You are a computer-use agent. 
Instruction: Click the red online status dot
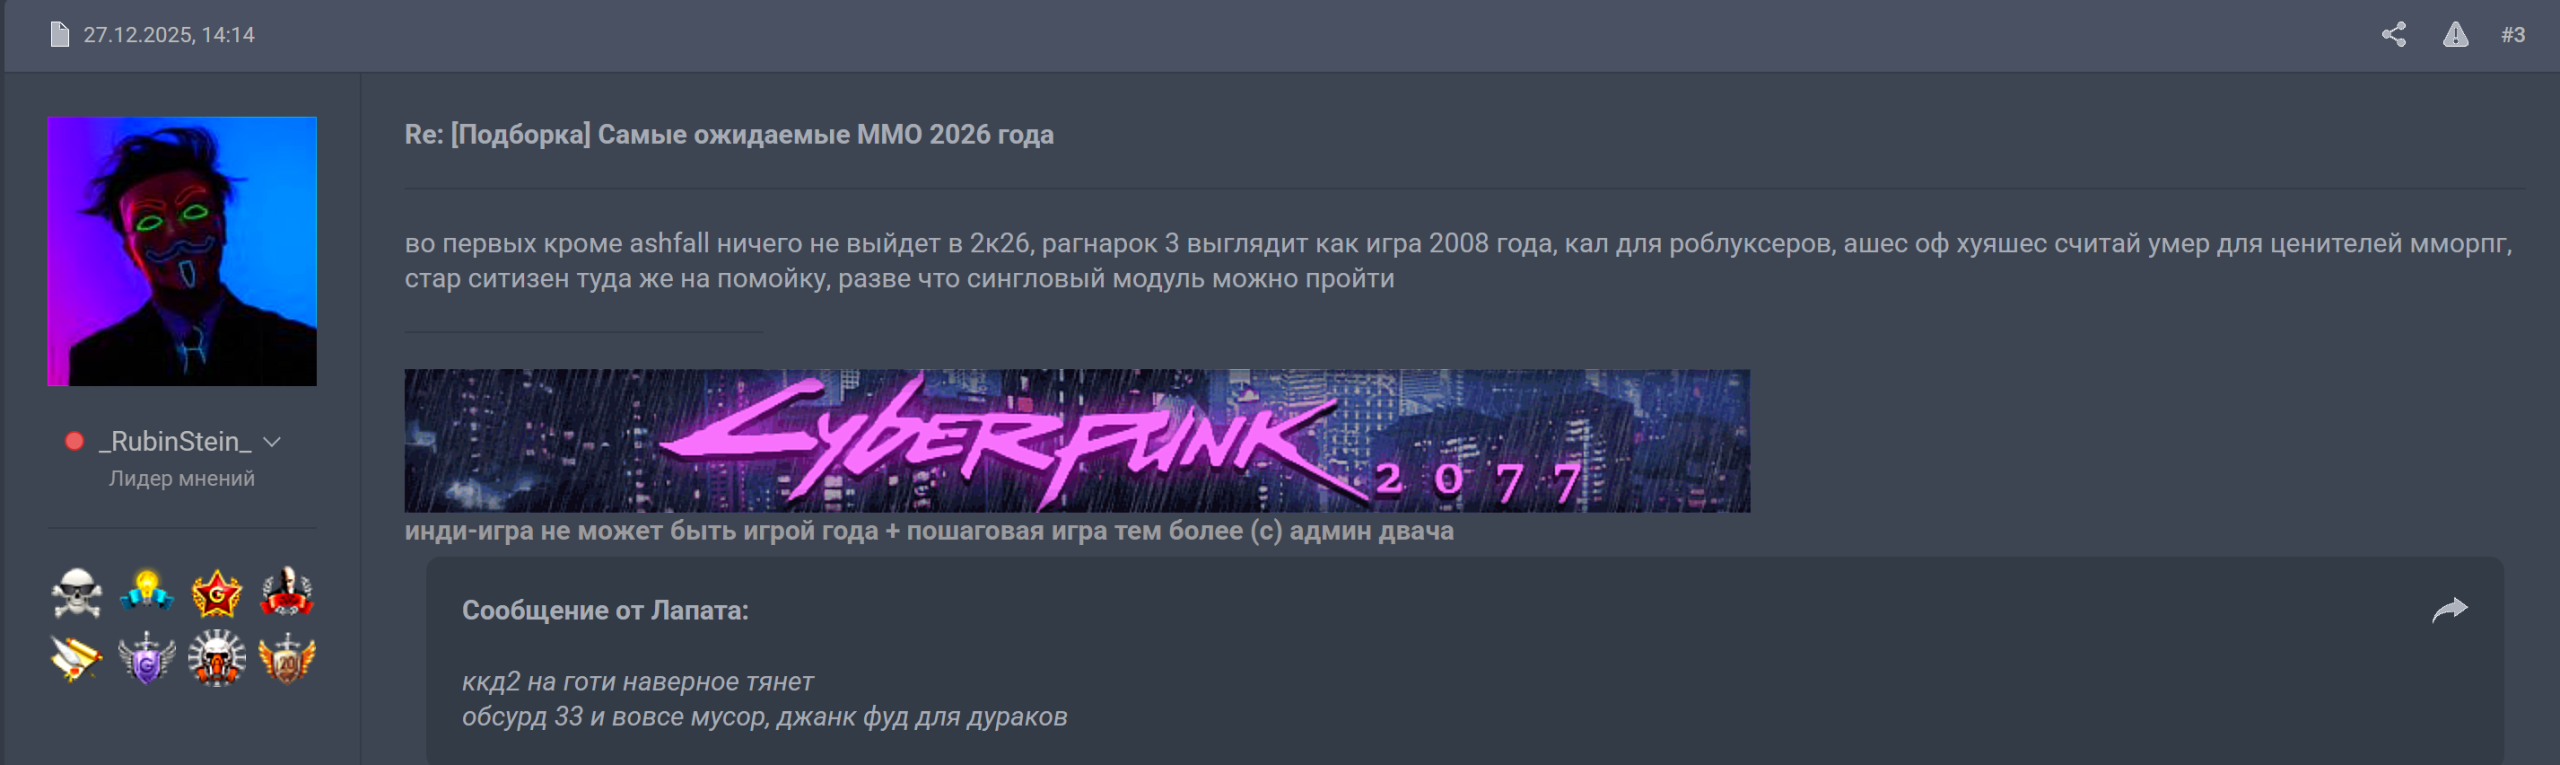74,441
